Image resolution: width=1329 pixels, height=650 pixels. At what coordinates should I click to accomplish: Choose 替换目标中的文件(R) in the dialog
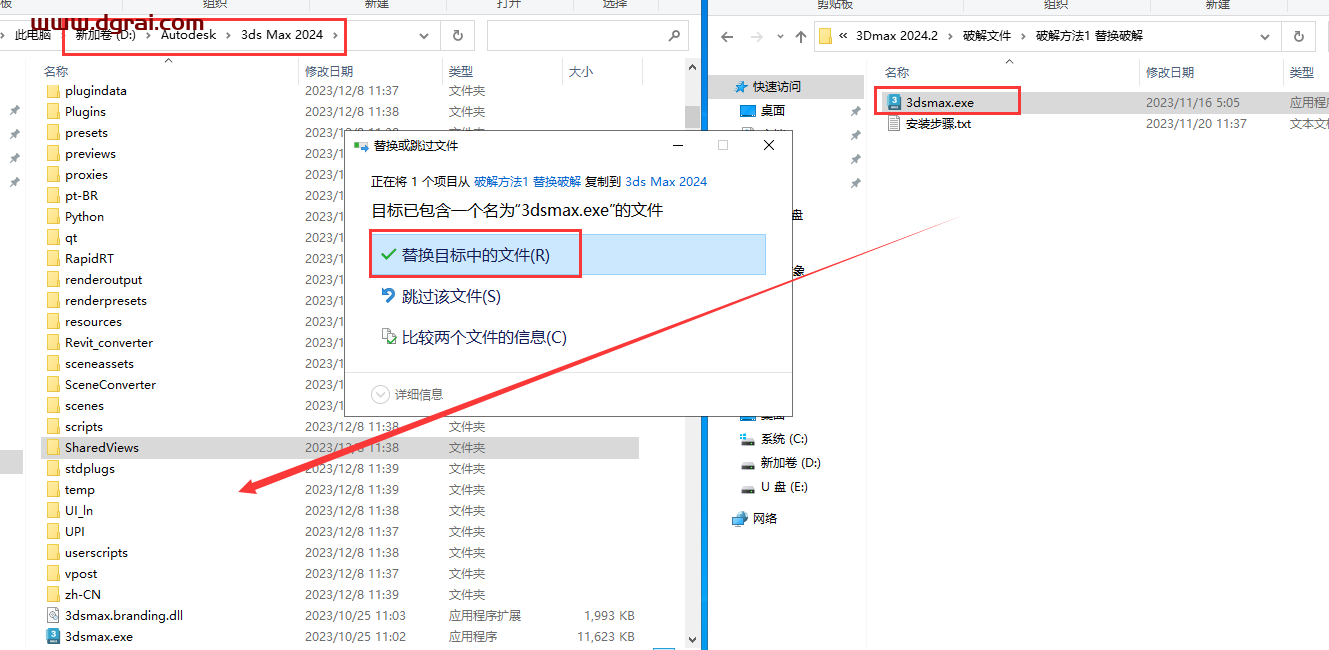568,255
